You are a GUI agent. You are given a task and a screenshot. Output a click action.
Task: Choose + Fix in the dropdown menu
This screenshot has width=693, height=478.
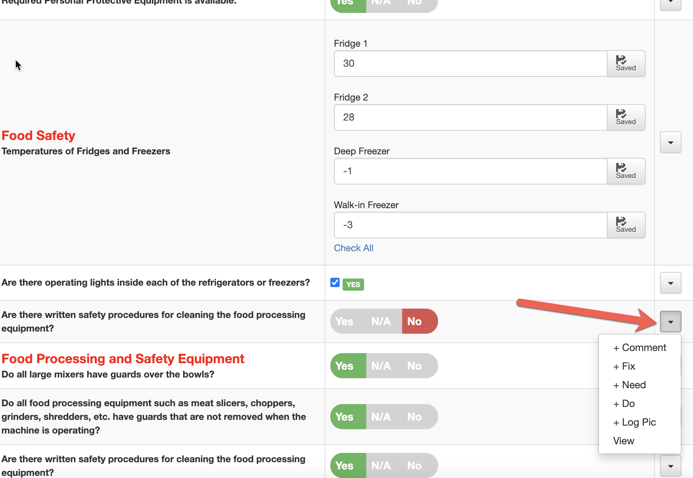click(624, 366)
